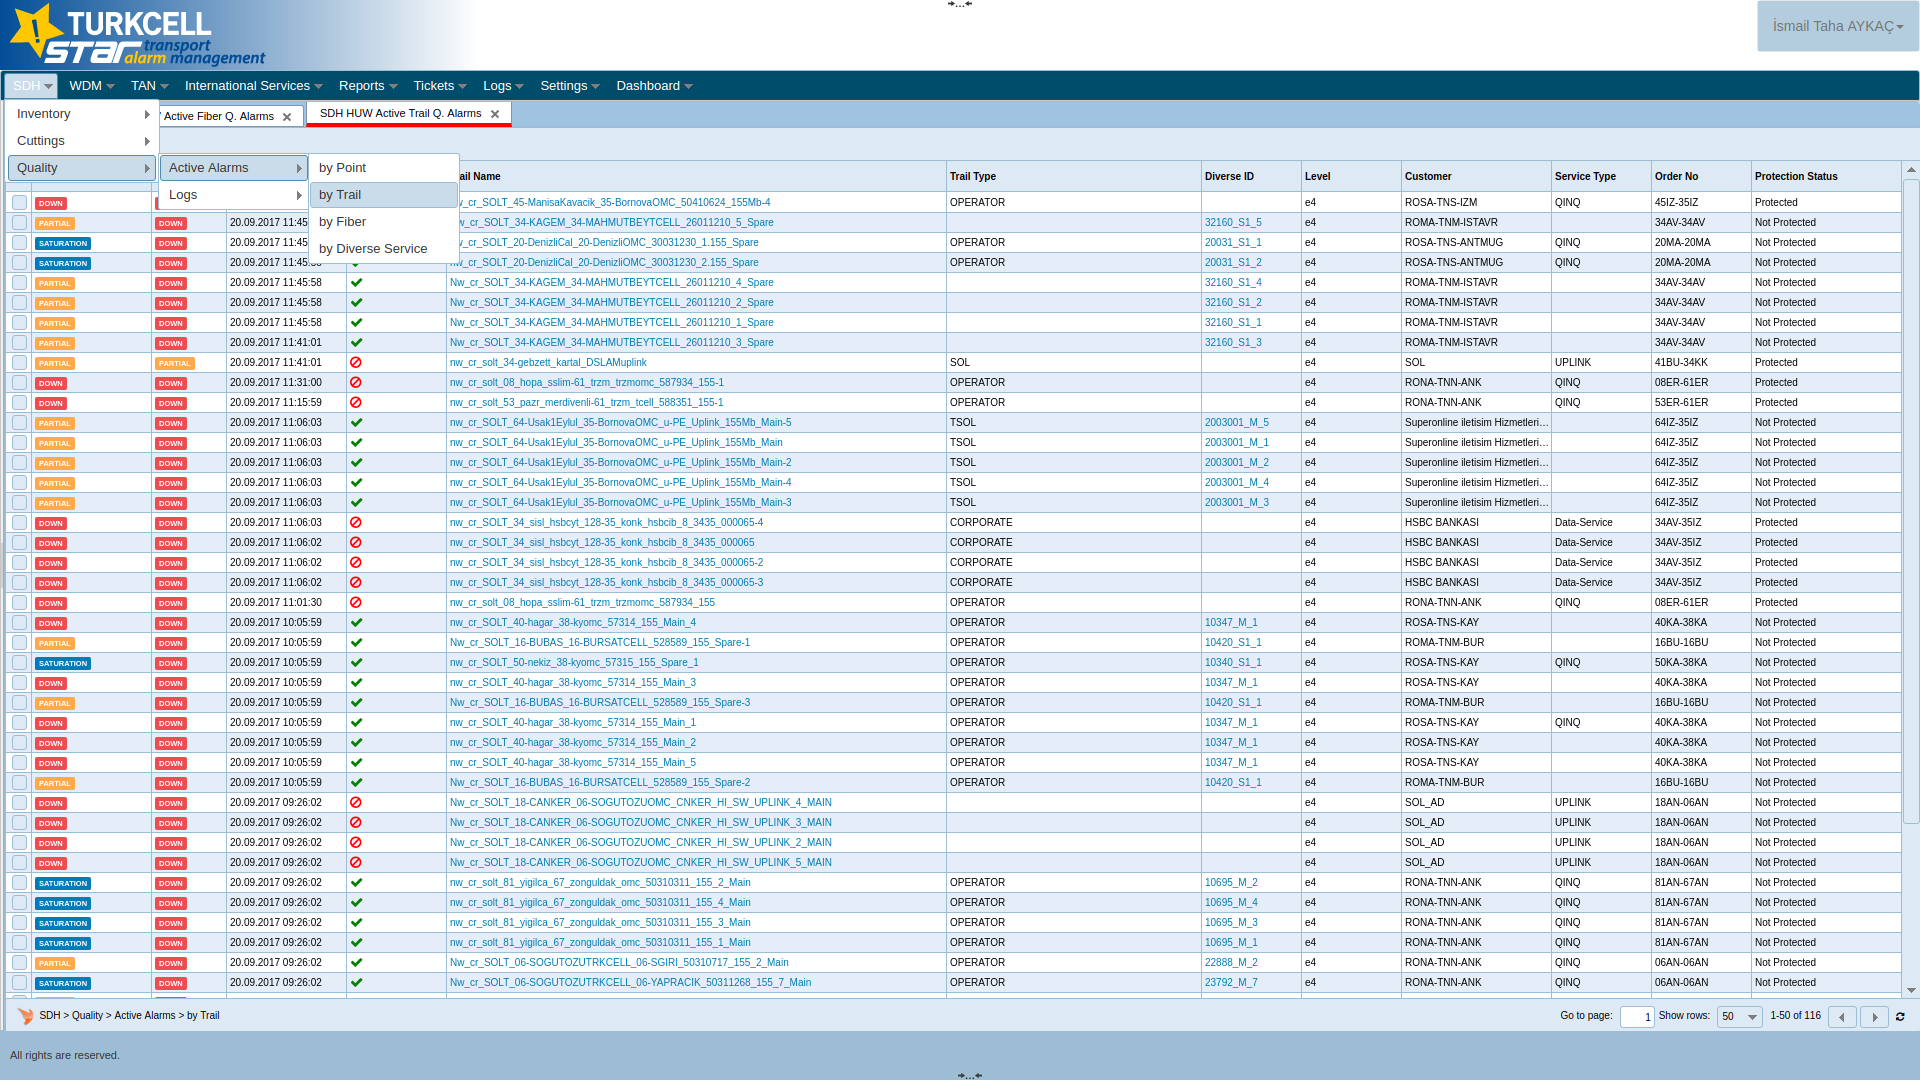1920x1080 pixels.
Task: Refresh the alarm table with the reload icon
Action: [1900, 1017]
